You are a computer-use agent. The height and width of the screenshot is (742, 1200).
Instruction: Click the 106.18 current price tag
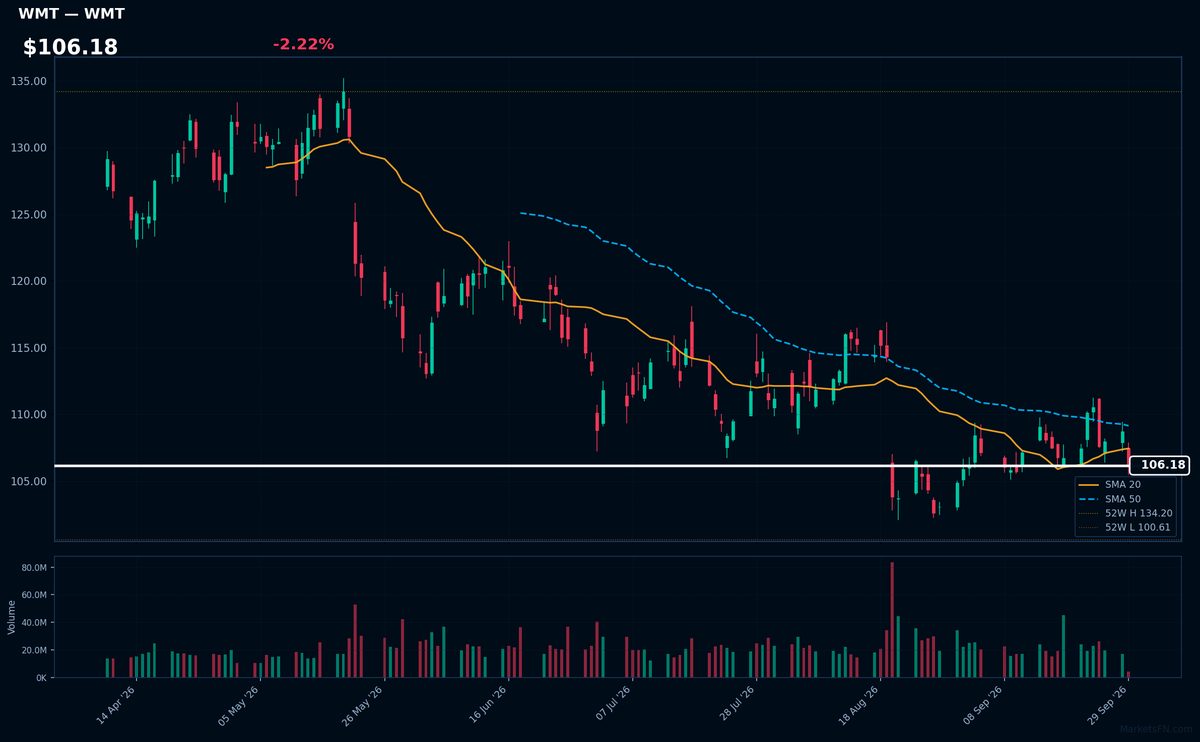point(1160,465)
